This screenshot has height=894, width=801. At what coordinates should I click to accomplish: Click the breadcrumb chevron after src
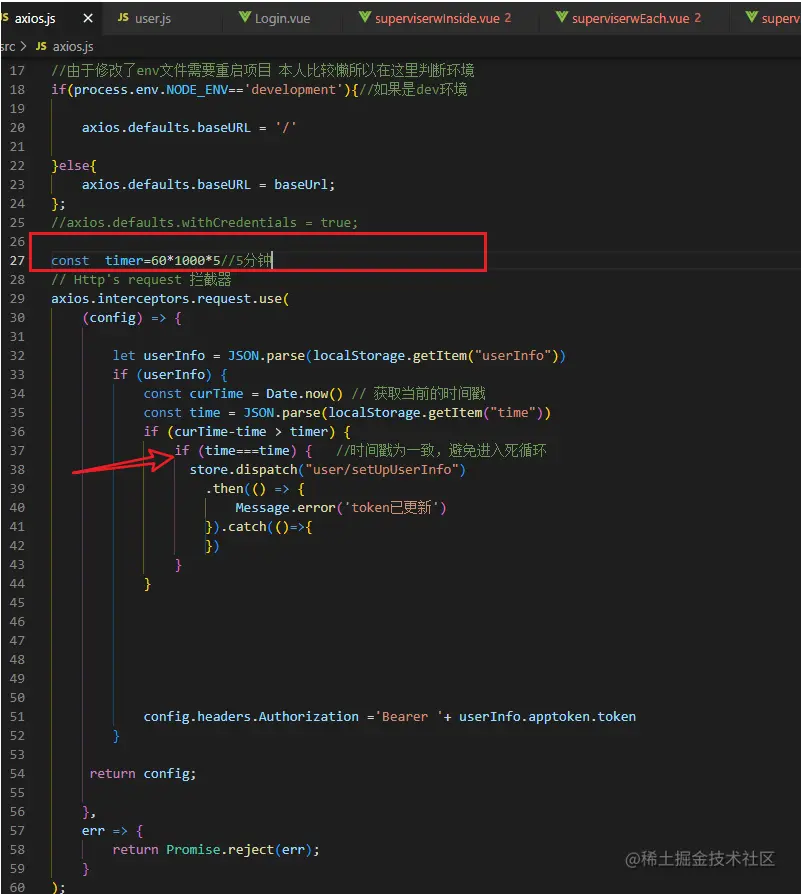coord(23,46)
